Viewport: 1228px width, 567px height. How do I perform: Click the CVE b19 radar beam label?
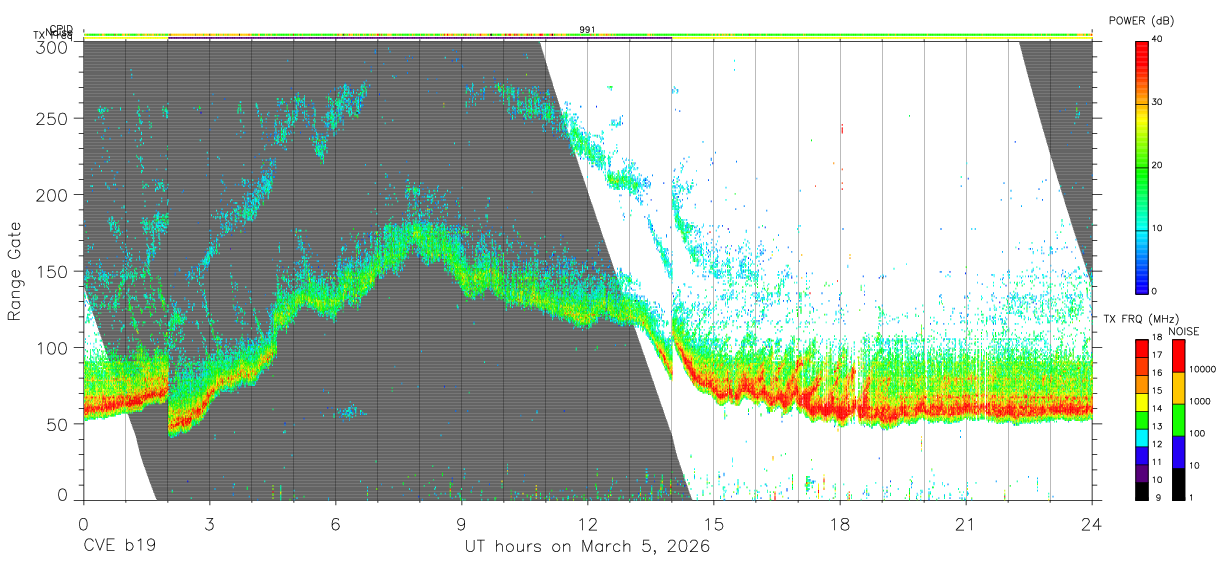click(x=118, y=546)
